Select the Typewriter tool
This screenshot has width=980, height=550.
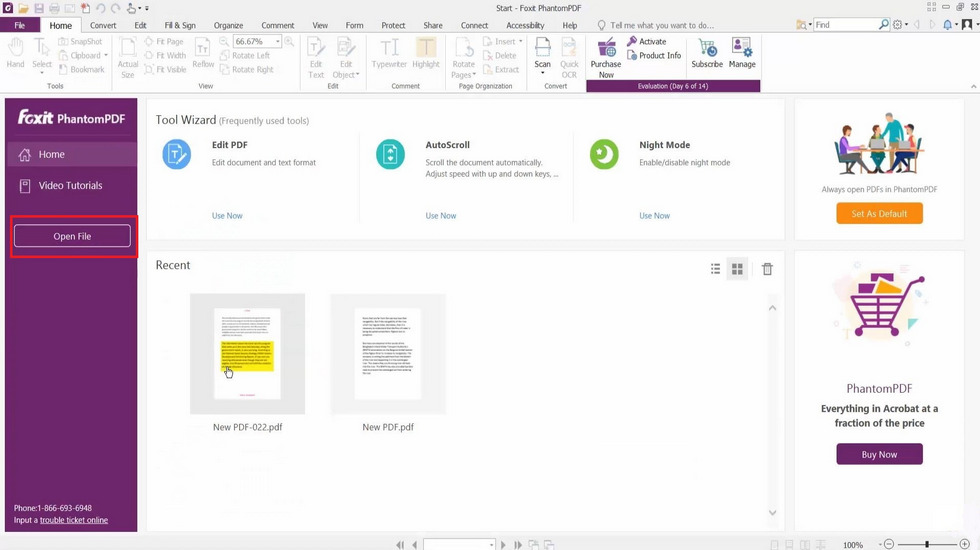389,53
